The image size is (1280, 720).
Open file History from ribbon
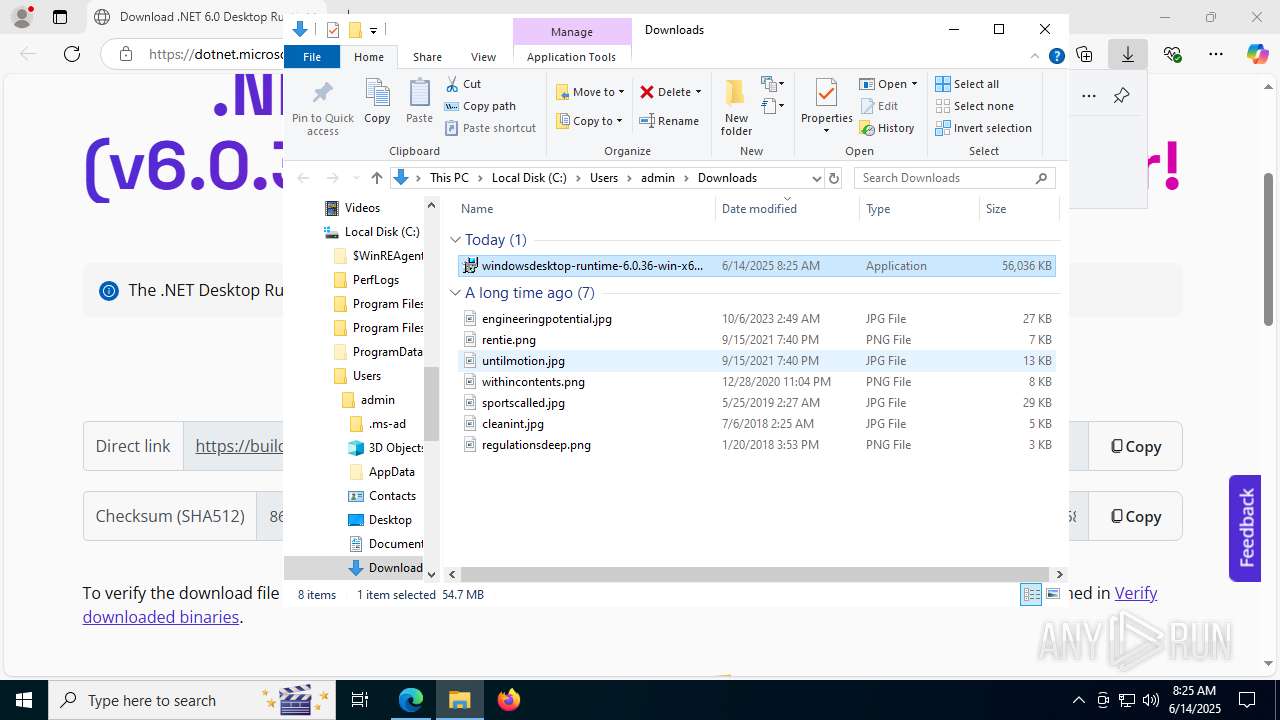[x=886, y=128]
